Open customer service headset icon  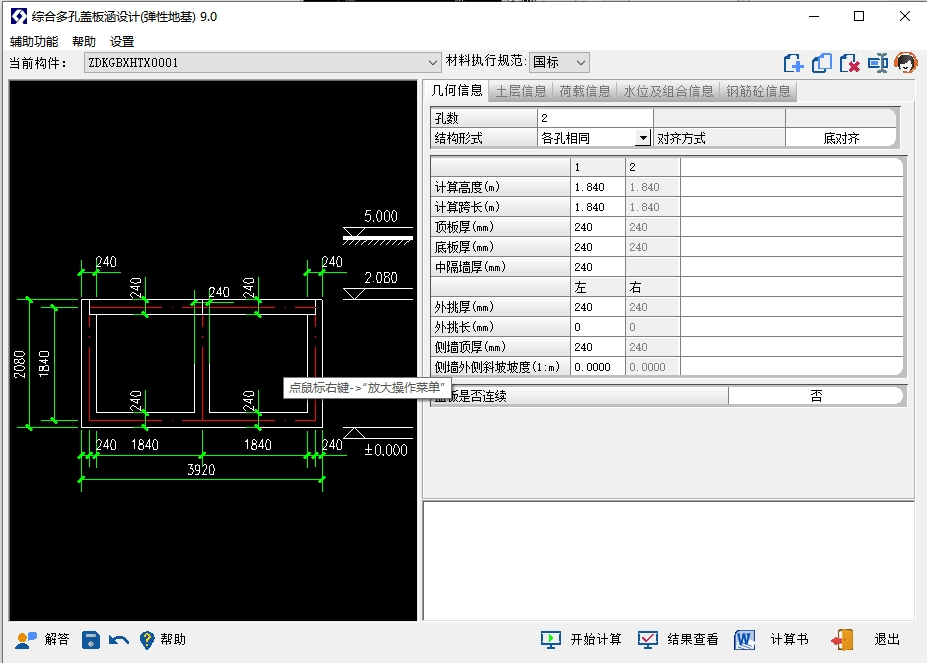(x=906, y=63)
